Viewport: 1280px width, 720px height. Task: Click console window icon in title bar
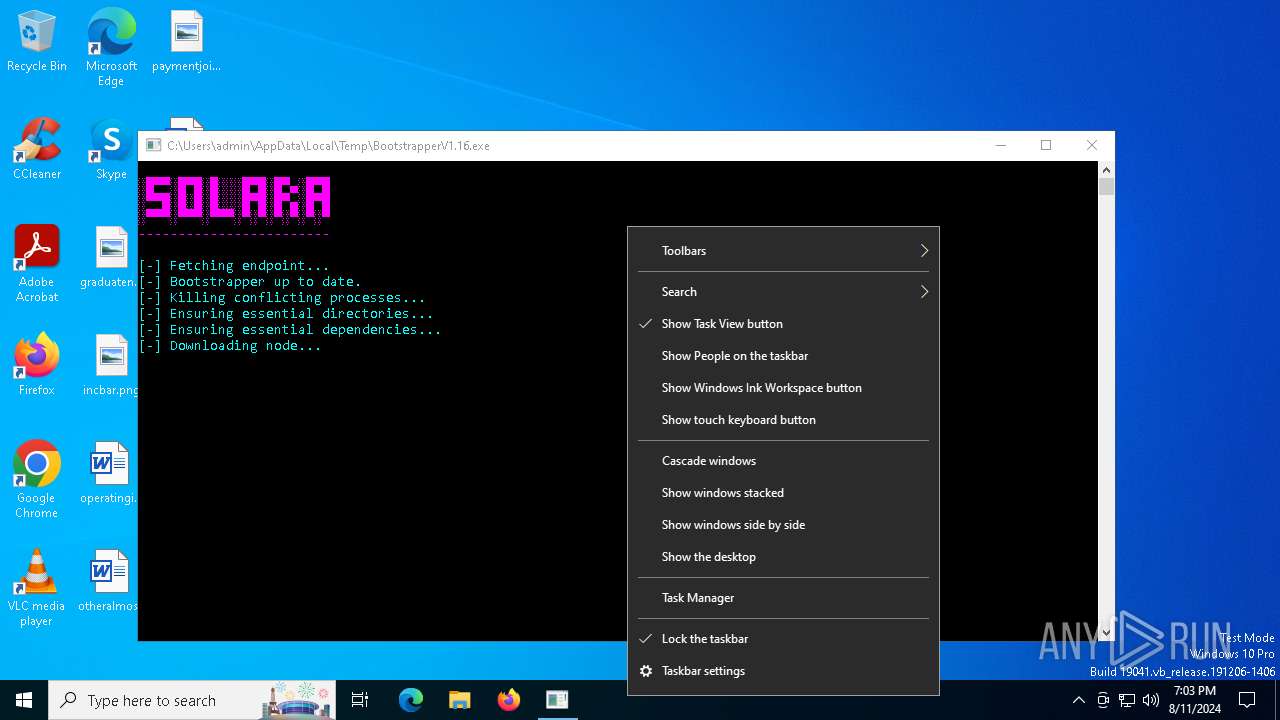point(154,145)
